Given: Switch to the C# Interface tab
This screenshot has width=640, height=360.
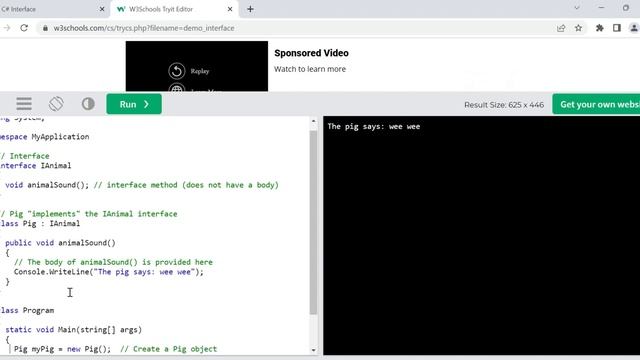Looking at the screenshot, I should [53, 9].
